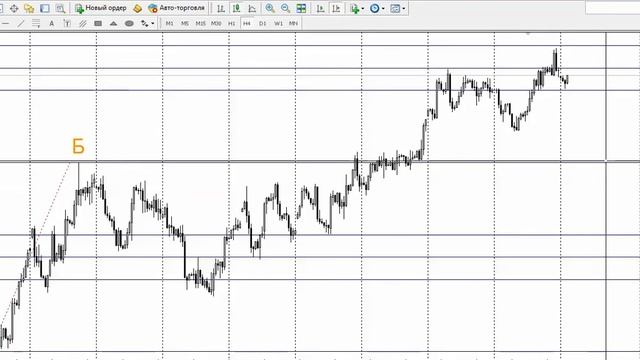
Task: Select the equidistant channel tool
Action: pos(83,24)
